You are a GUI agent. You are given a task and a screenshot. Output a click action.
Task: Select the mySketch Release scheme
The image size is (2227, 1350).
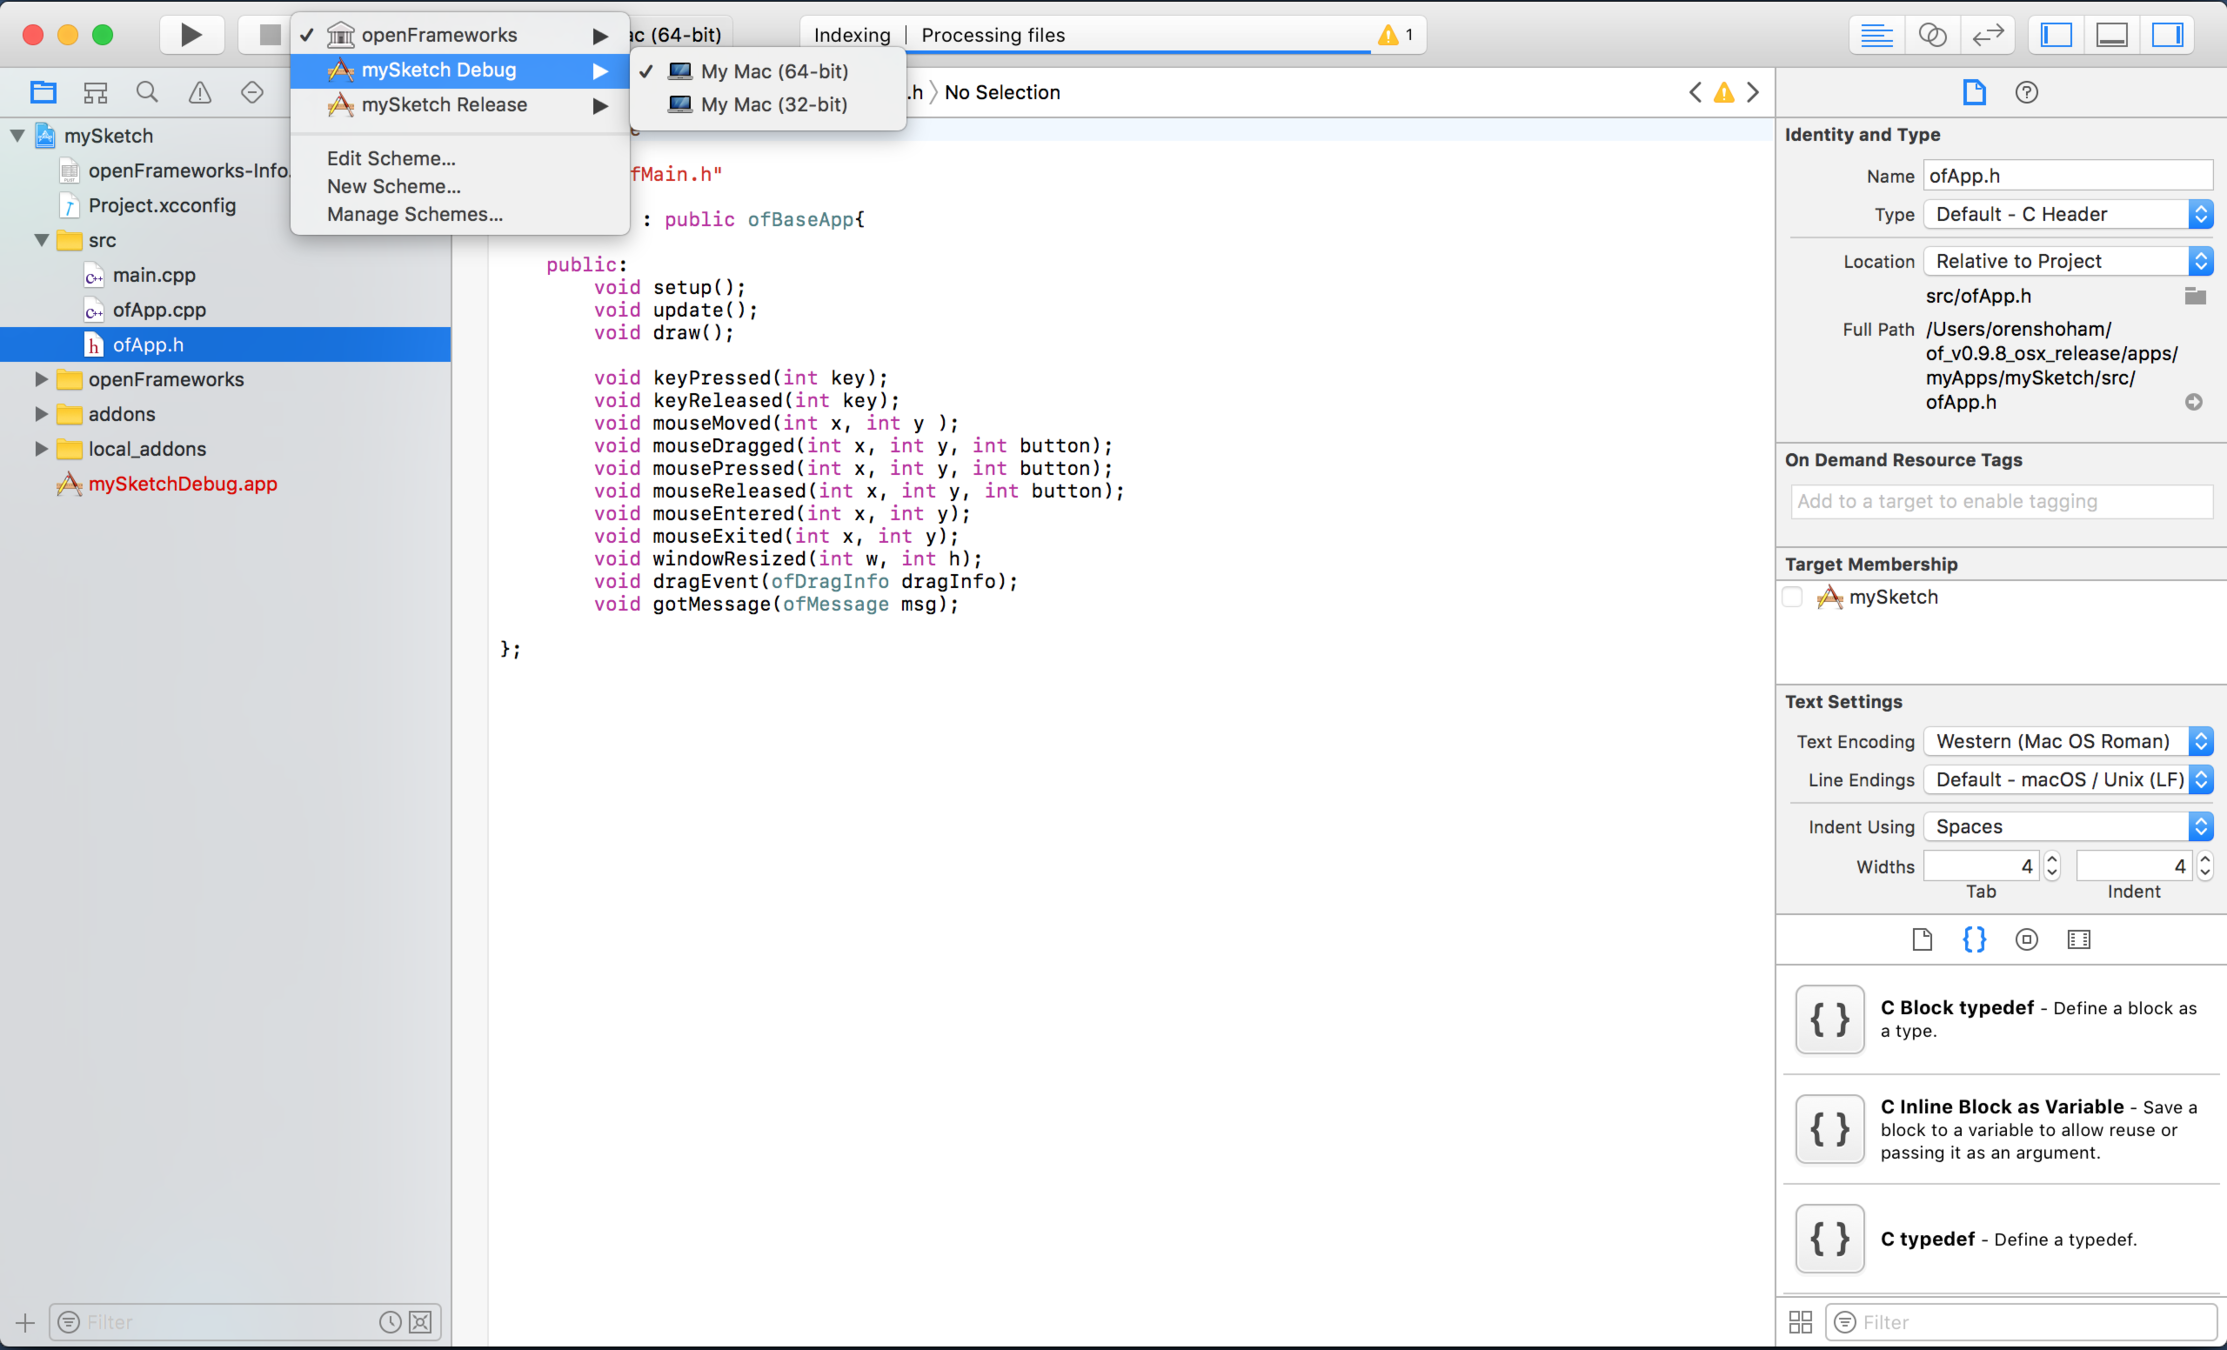pos(444,104)
